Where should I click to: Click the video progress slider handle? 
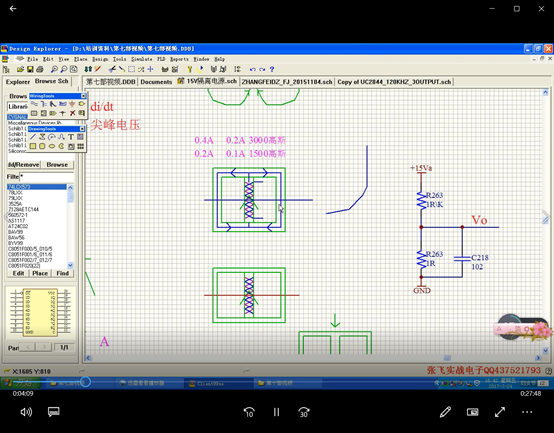[85, 381]
